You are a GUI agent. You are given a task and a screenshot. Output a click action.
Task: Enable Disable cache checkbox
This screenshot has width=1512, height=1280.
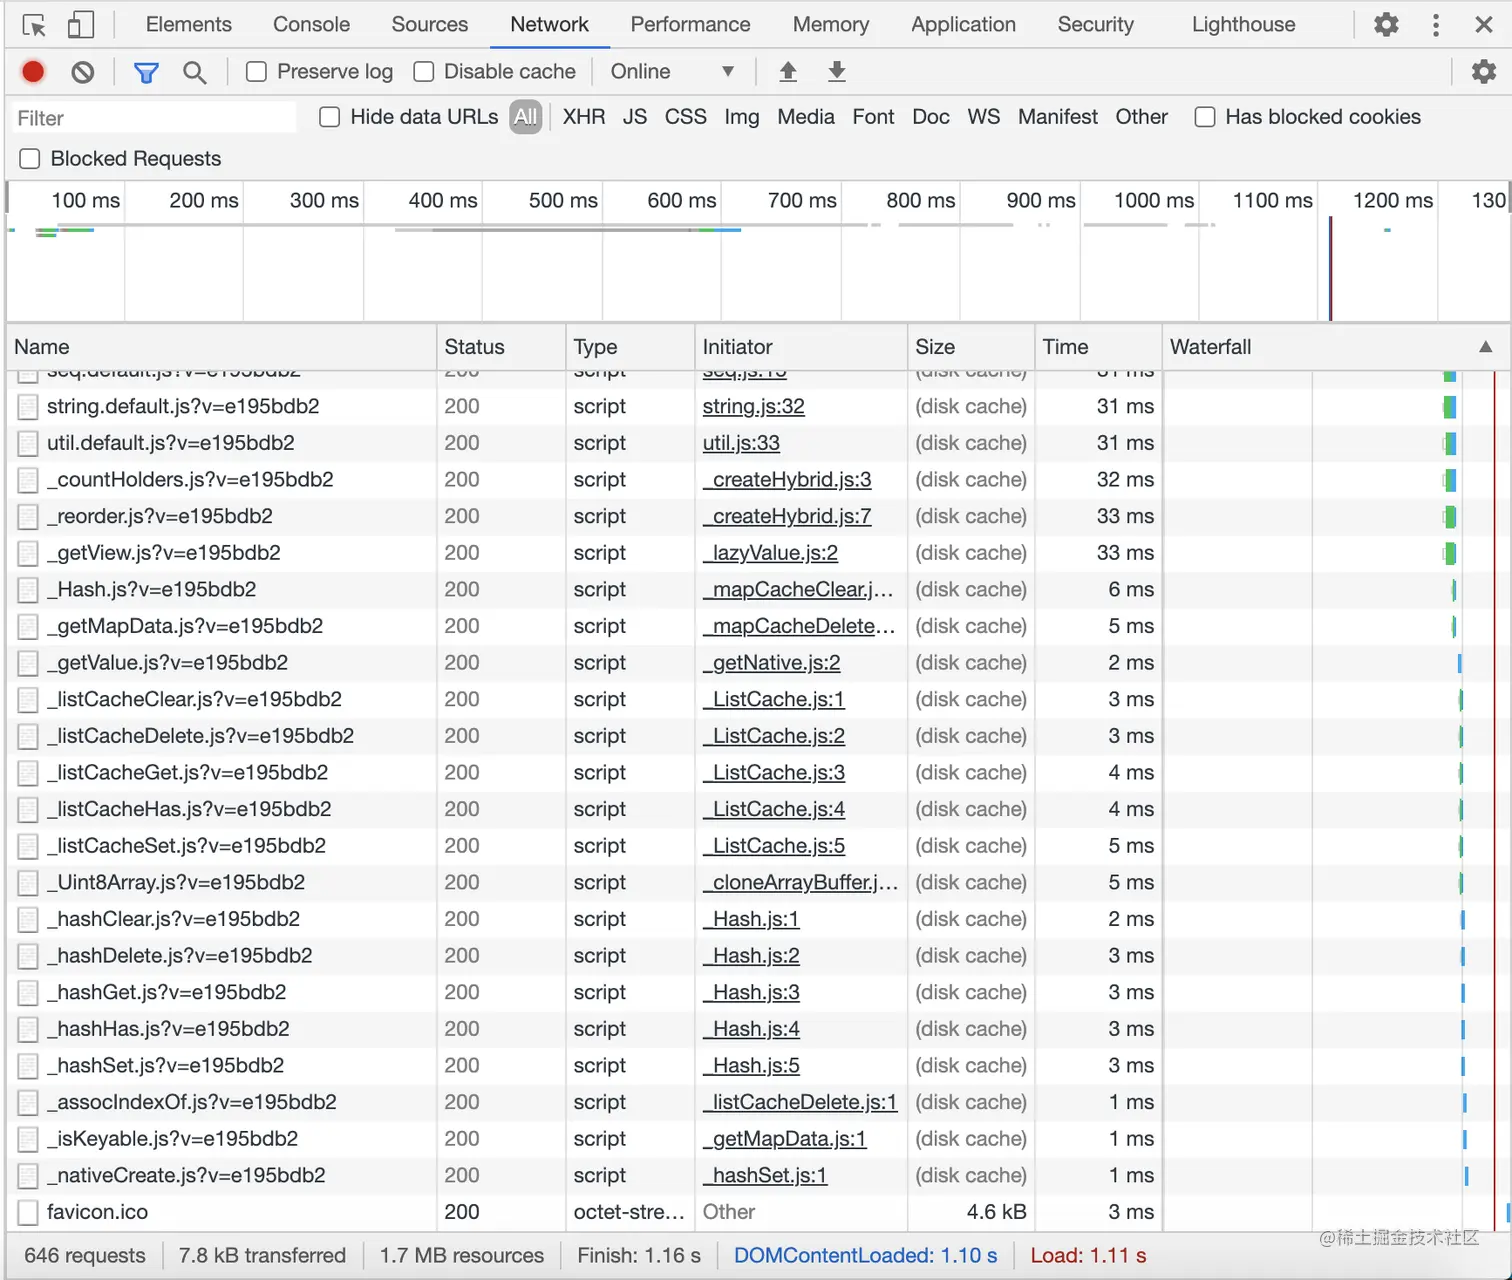click(424, 71)
